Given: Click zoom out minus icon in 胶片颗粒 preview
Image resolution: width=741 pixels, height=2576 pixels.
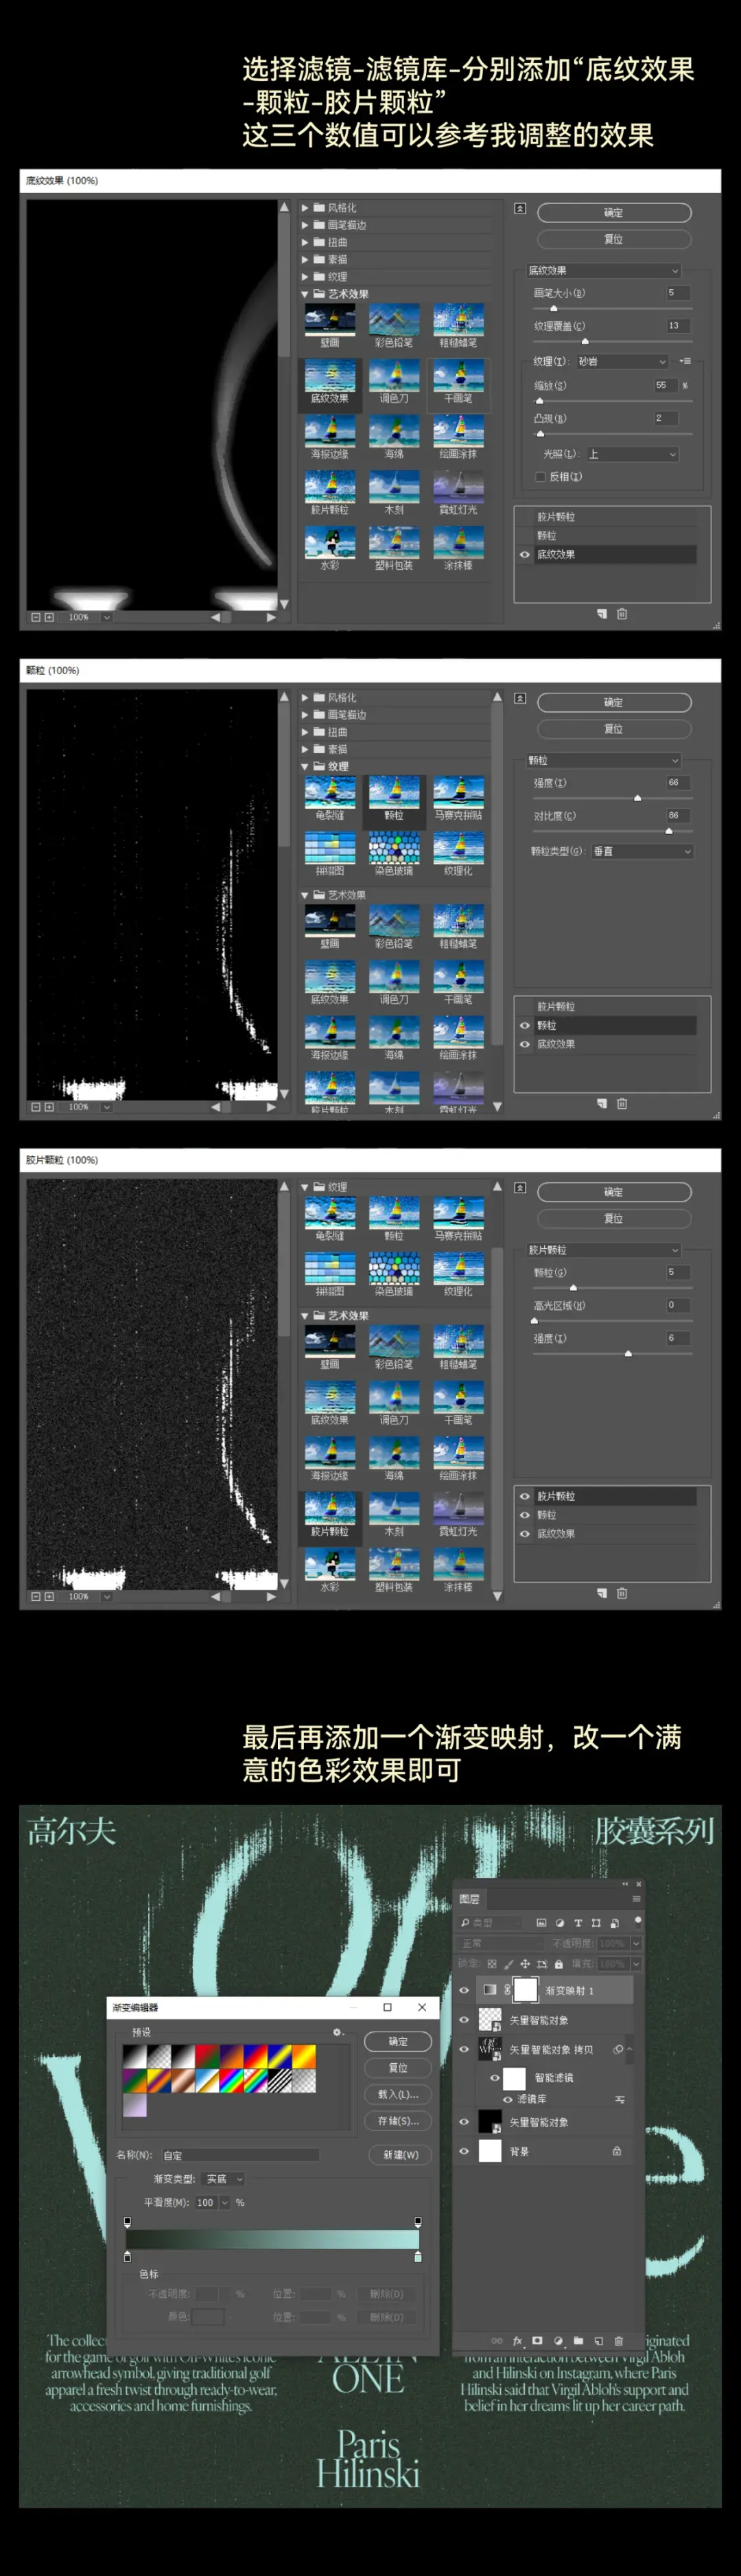Looking at the screenshot, I should point(36,1596).
